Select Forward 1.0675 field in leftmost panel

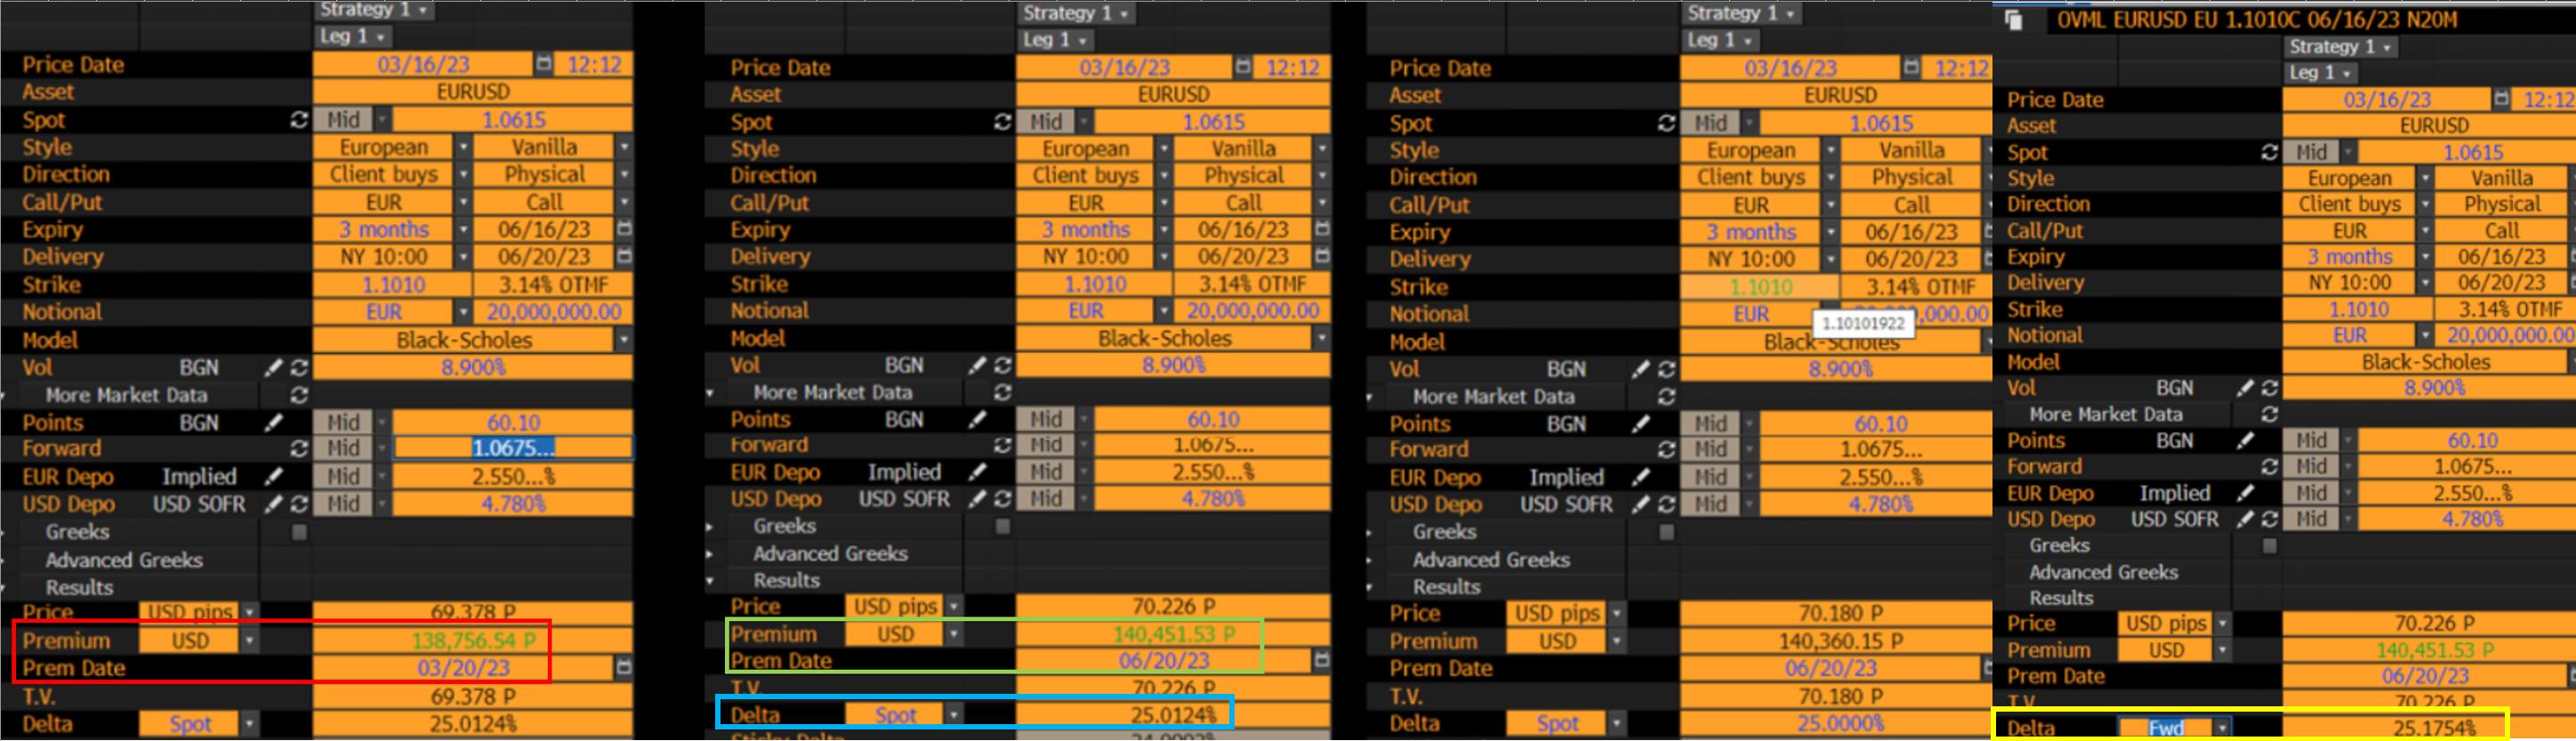pos(513,449)
